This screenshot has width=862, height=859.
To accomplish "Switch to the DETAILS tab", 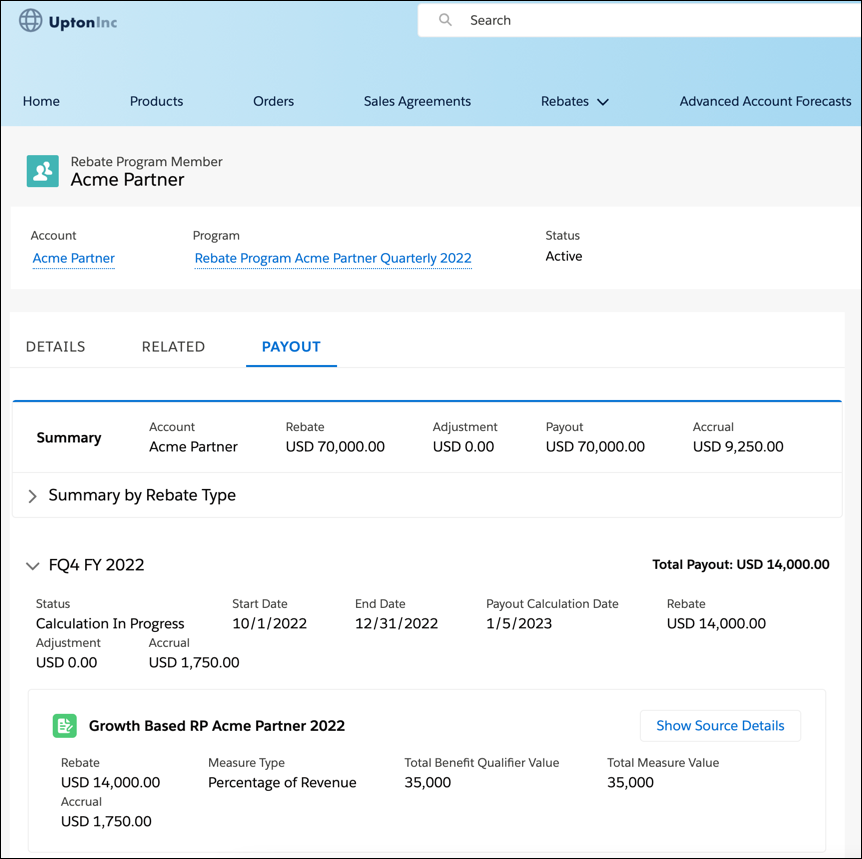I will click(x=55, y=346).
